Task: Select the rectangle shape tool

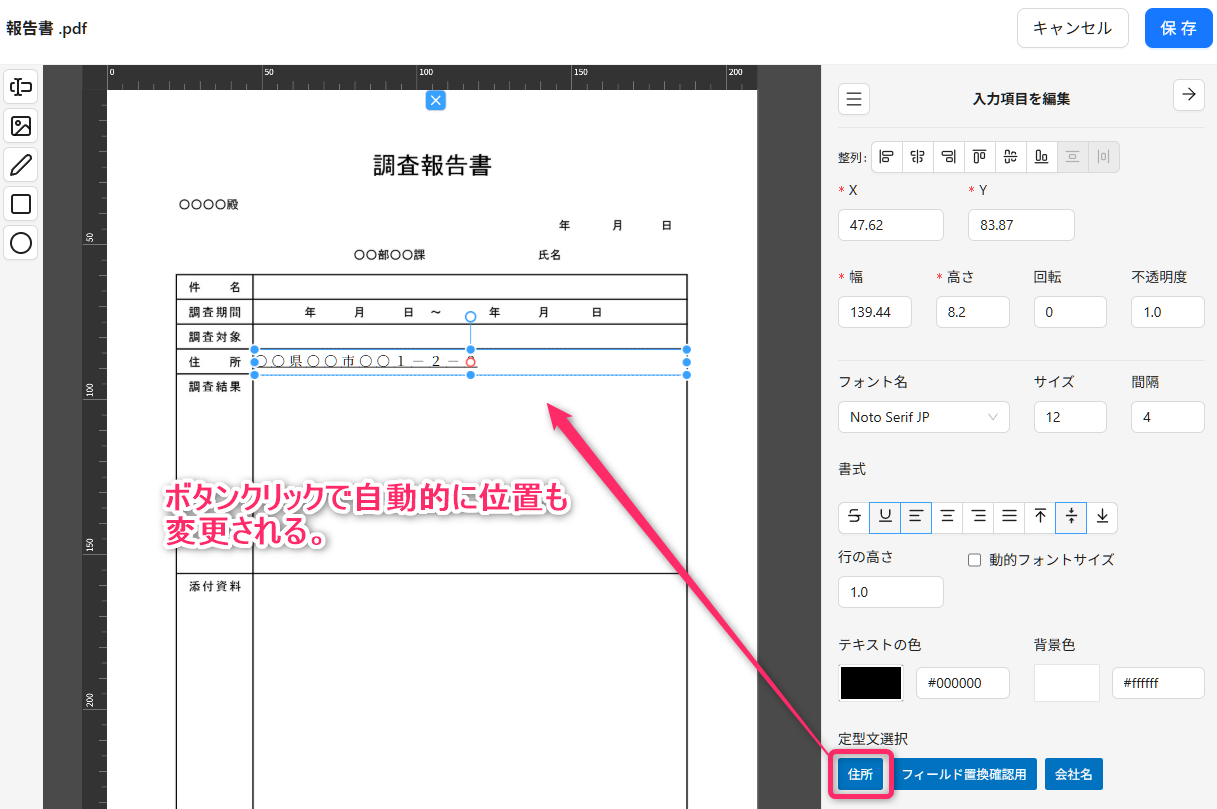Action: pos(21,204)
